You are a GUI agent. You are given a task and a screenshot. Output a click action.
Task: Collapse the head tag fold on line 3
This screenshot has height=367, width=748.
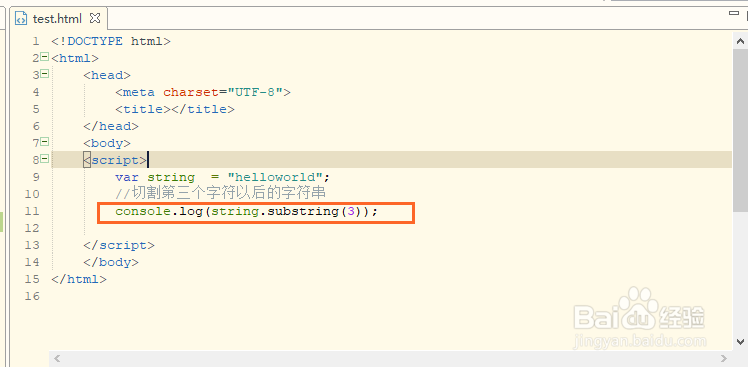[x=44, y=74]
